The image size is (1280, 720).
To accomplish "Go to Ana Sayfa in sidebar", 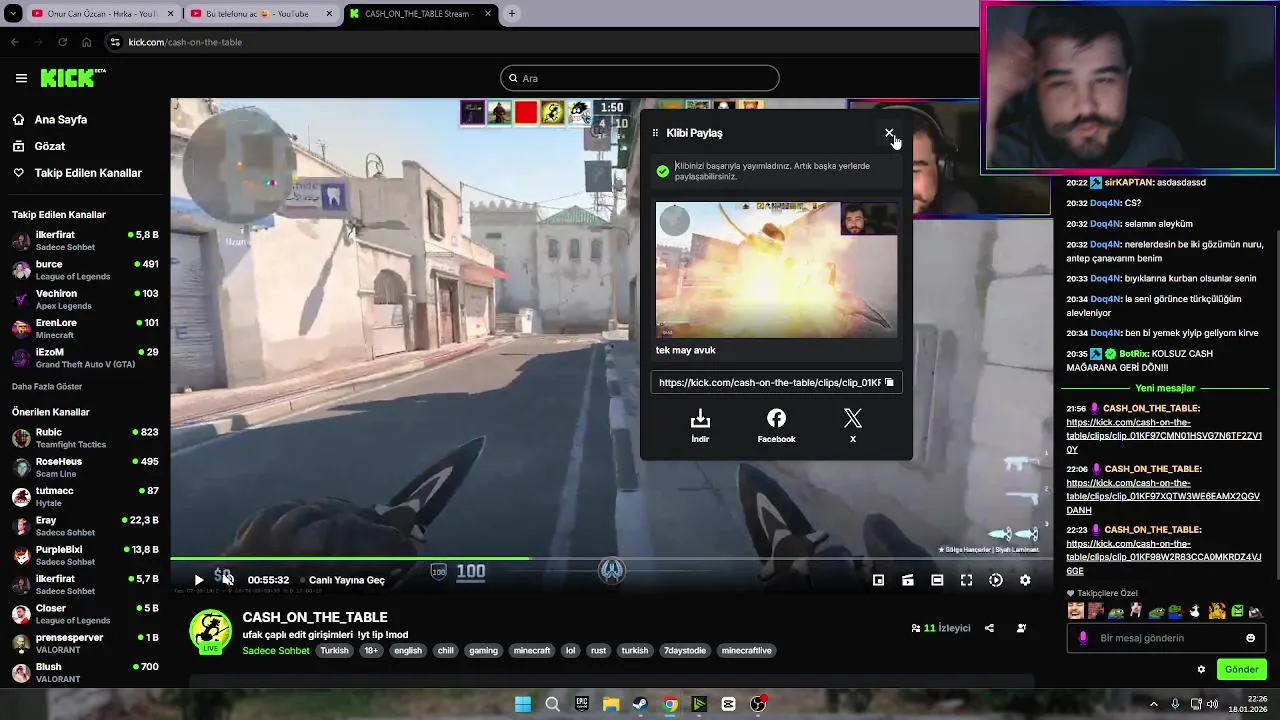I will coord(60,119).
